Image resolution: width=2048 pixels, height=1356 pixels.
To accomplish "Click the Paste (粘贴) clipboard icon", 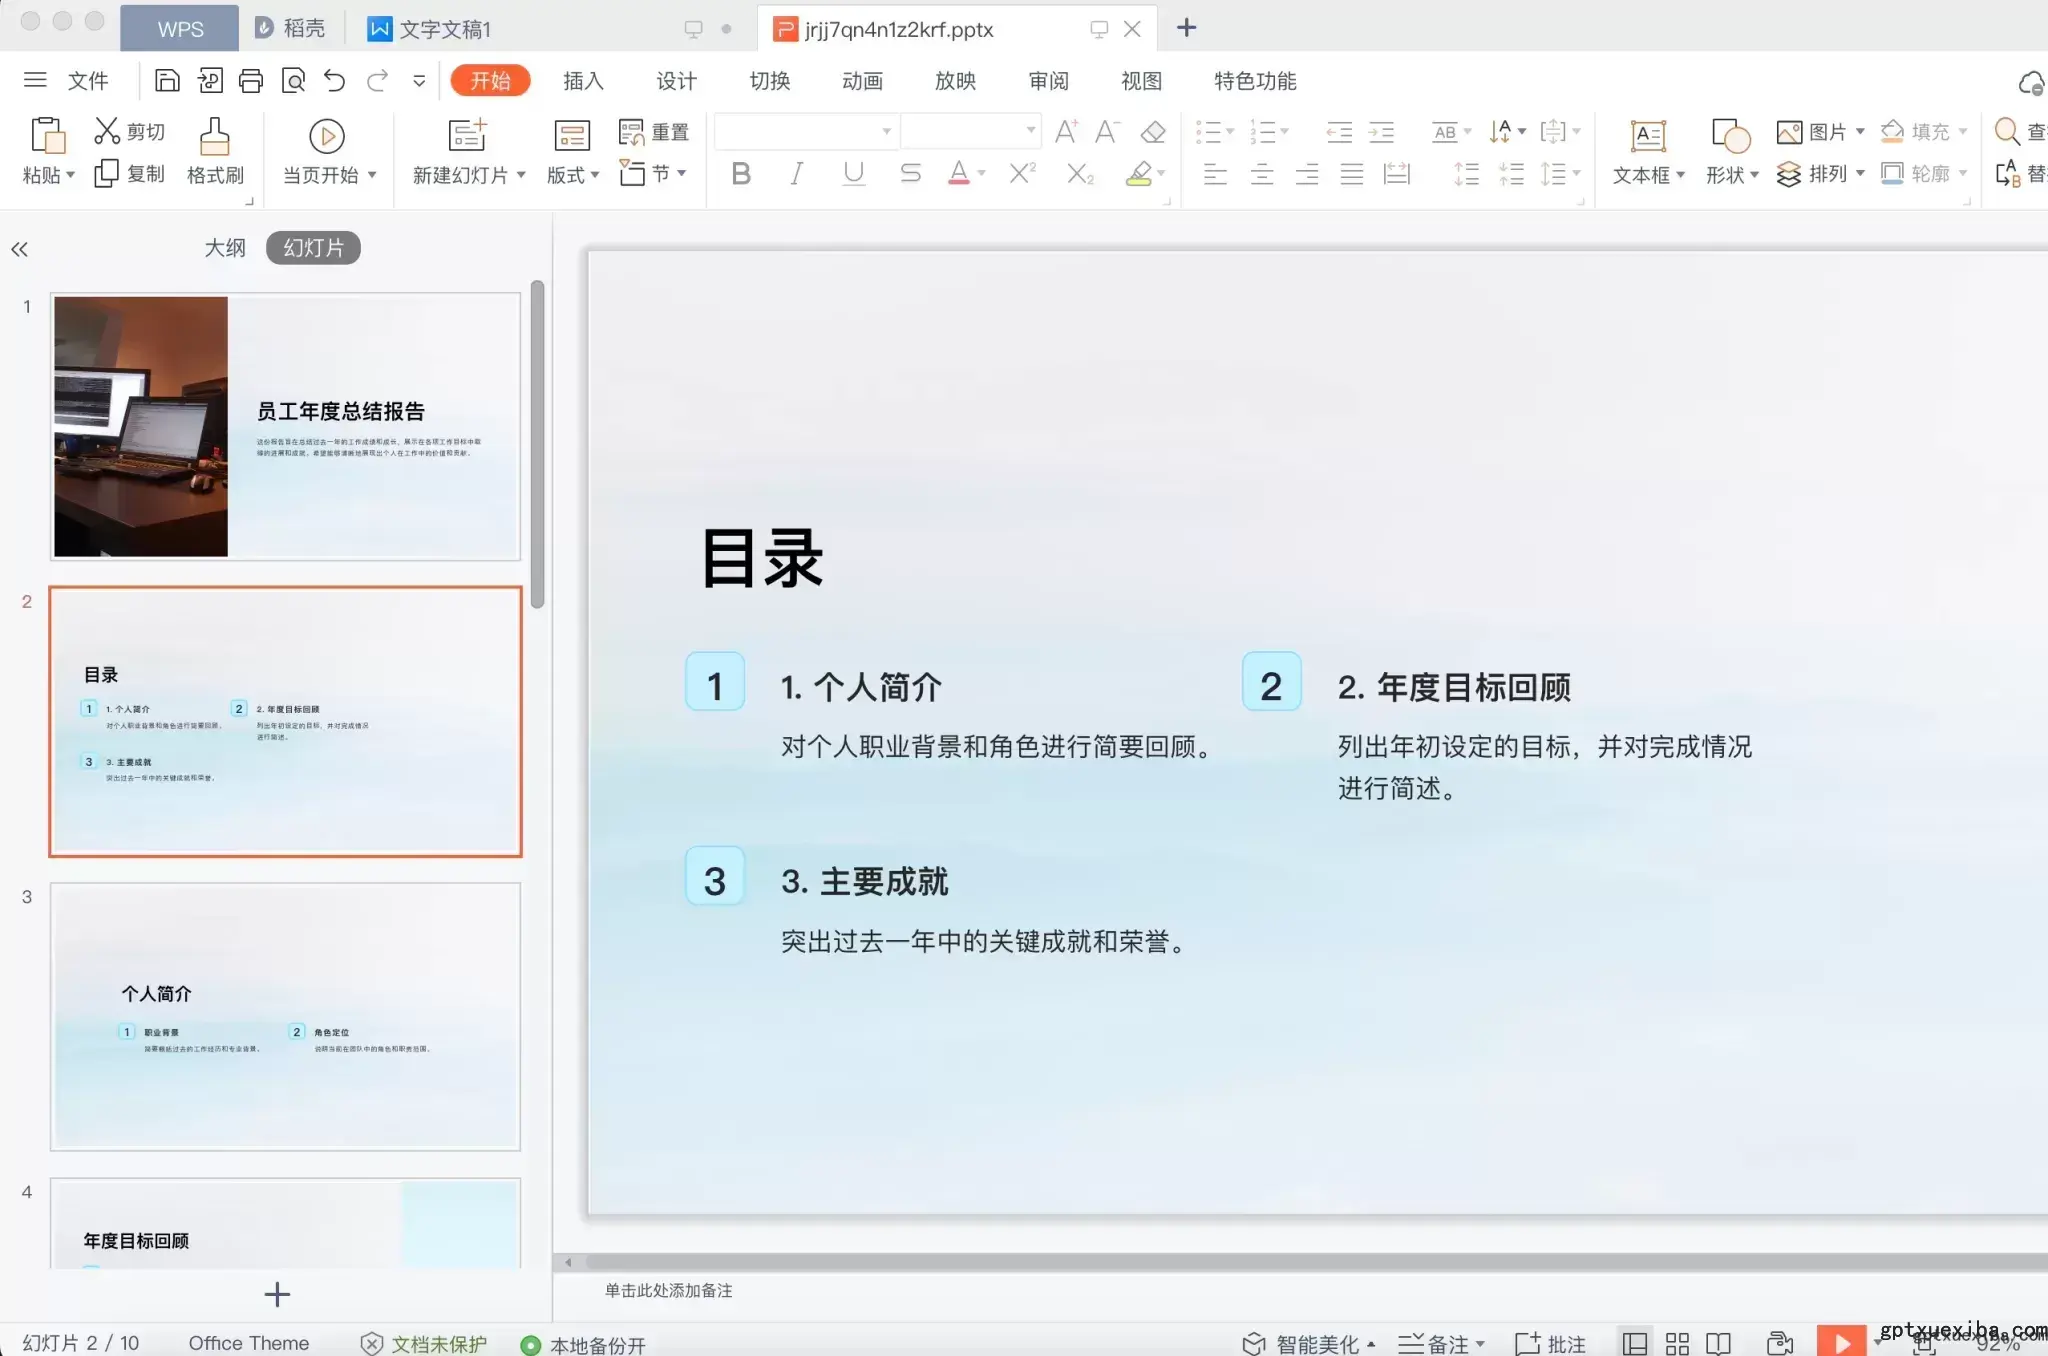I will pyautogui.click(x=49, y=136).
